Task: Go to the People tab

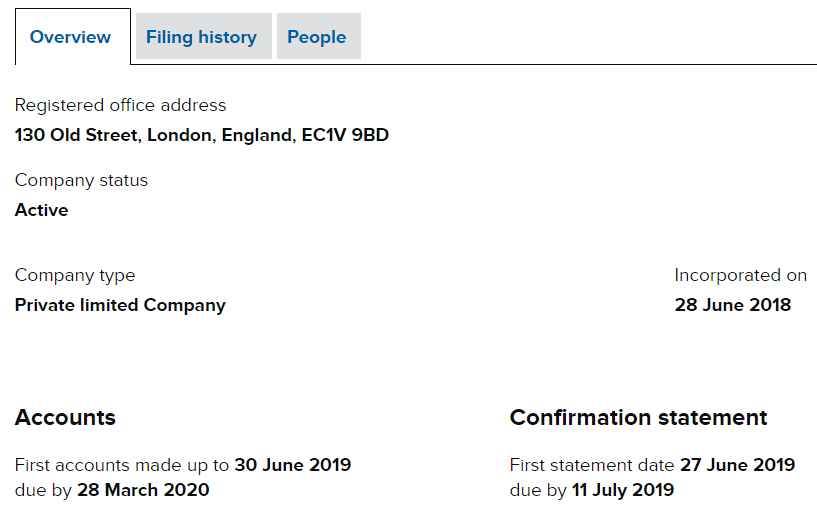Action: pyautogui.click(x=316, y=37)
